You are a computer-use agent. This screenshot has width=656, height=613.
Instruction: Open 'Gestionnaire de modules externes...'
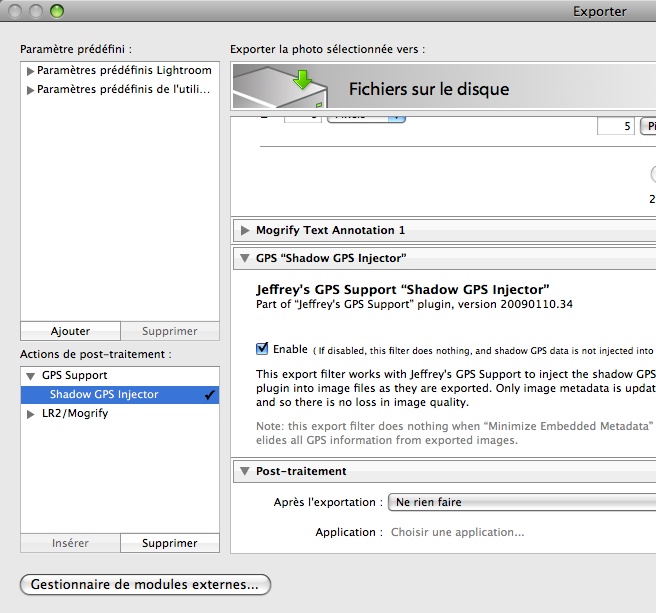(145, 585)
